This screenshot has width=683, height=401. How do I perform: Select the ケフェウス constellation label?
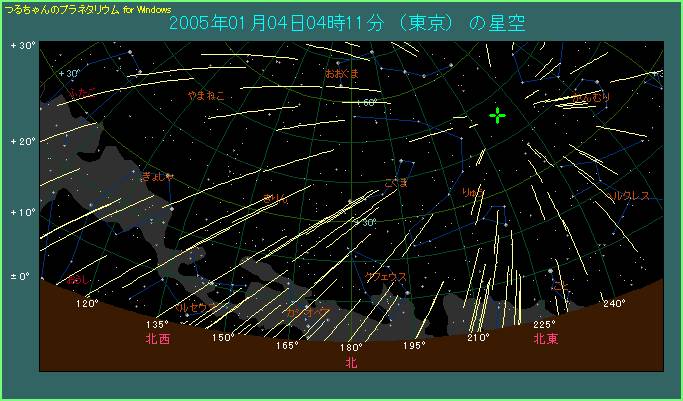[386, 277]
